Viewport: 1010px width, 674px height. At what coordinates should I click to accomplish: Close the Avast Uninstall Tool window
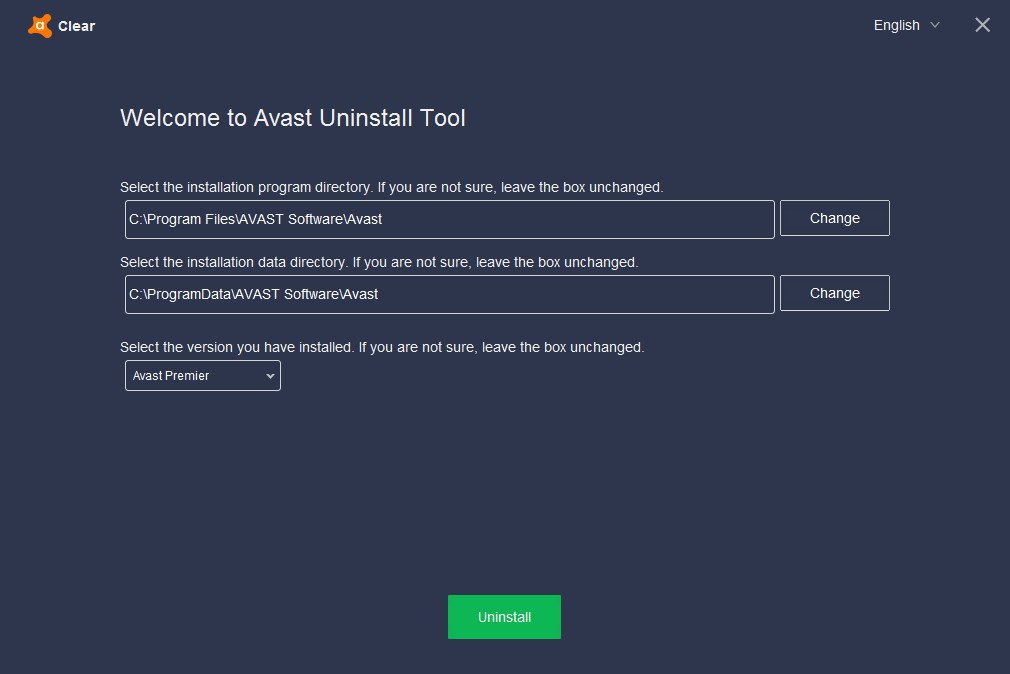point(982,25)
